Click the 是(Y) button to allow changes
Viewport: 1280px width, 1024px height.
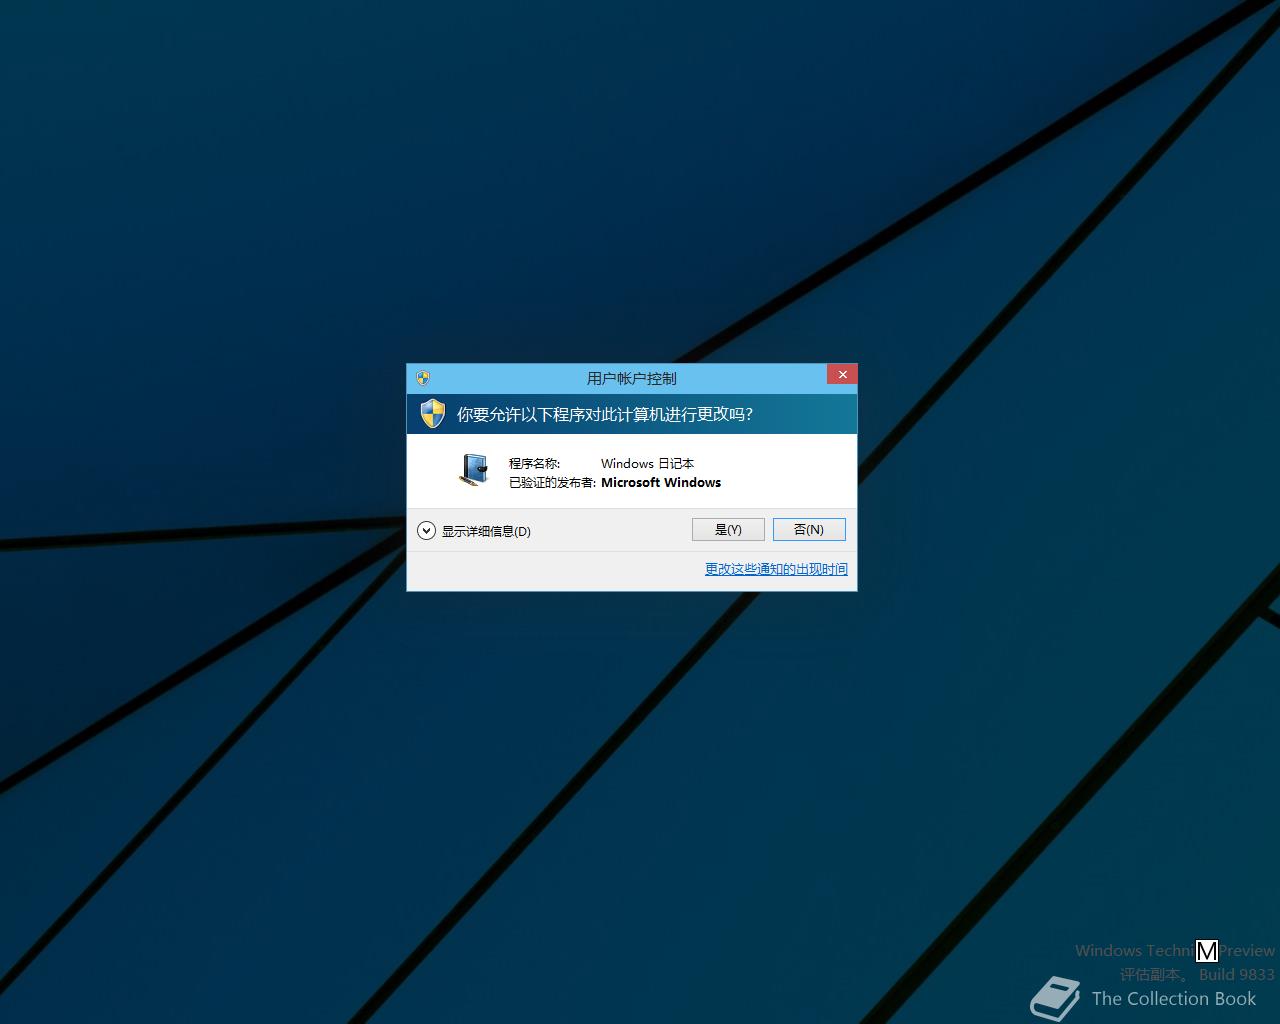(x=728, y=529)
